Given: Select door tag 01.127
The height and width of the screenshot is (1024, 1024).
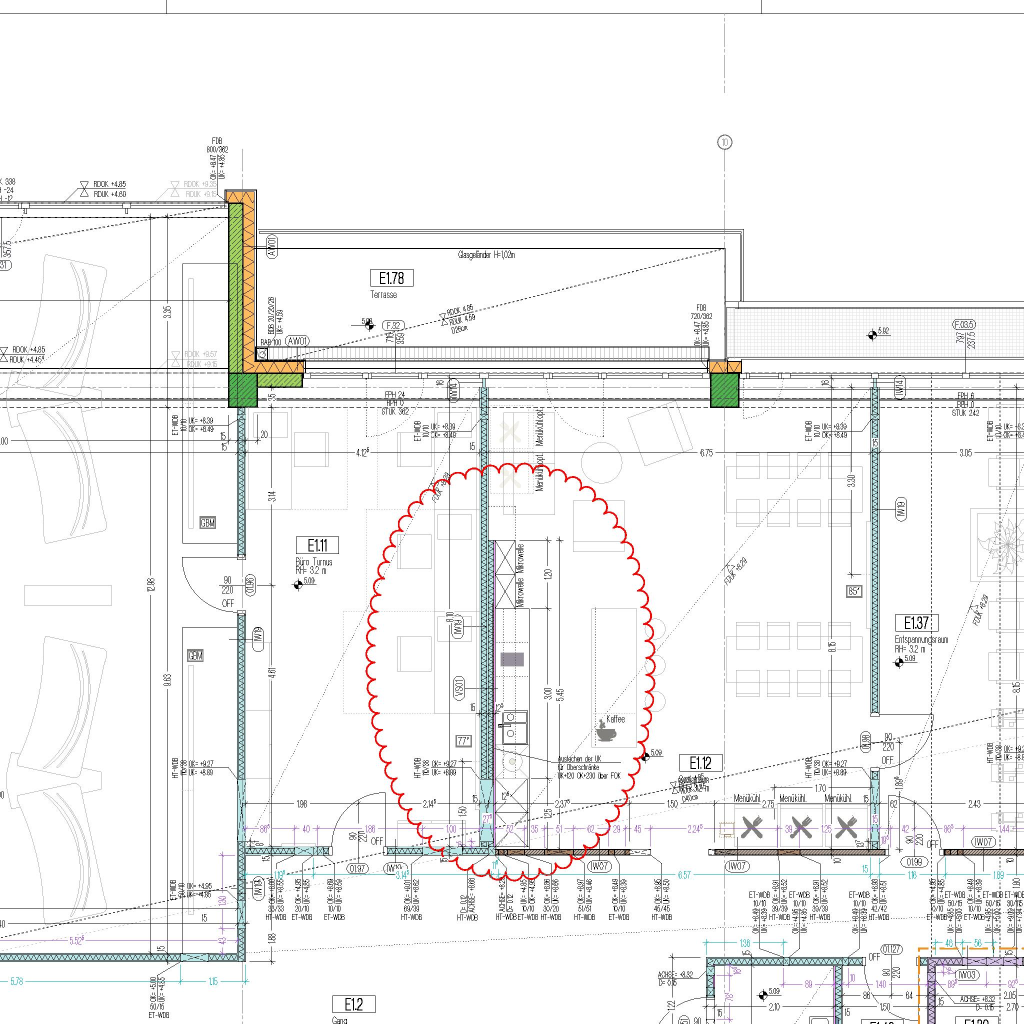Looking at the screenshot, I should tap(891, 949).
